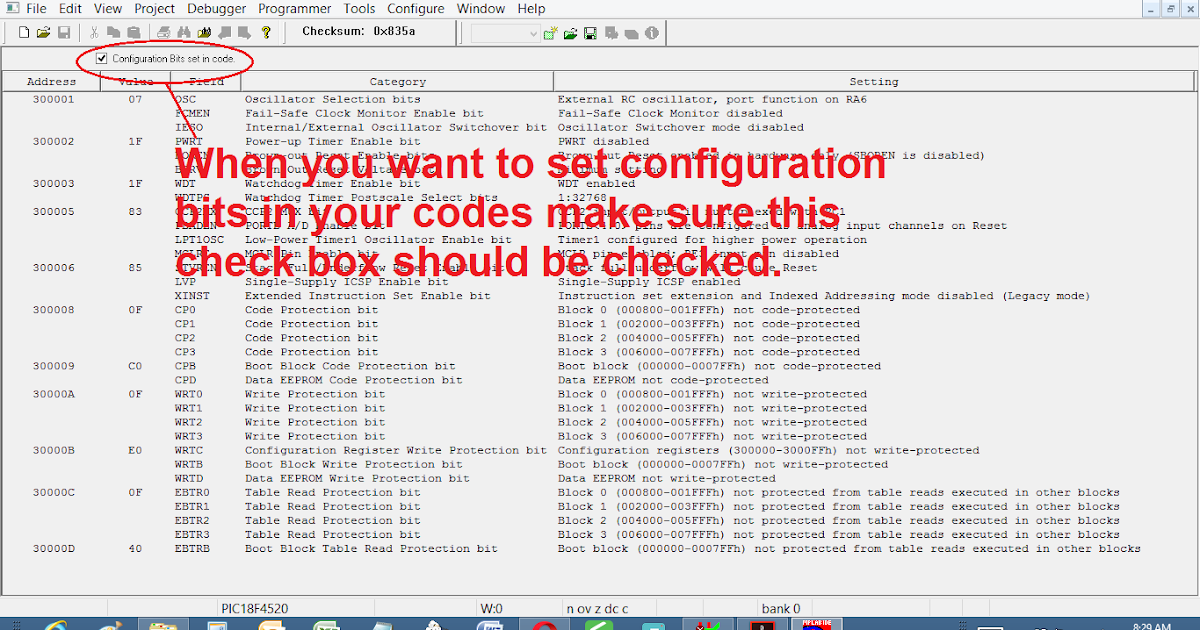Open the Debugger menu
Screen dimensions: 1200x630
(x=216, y=8)
